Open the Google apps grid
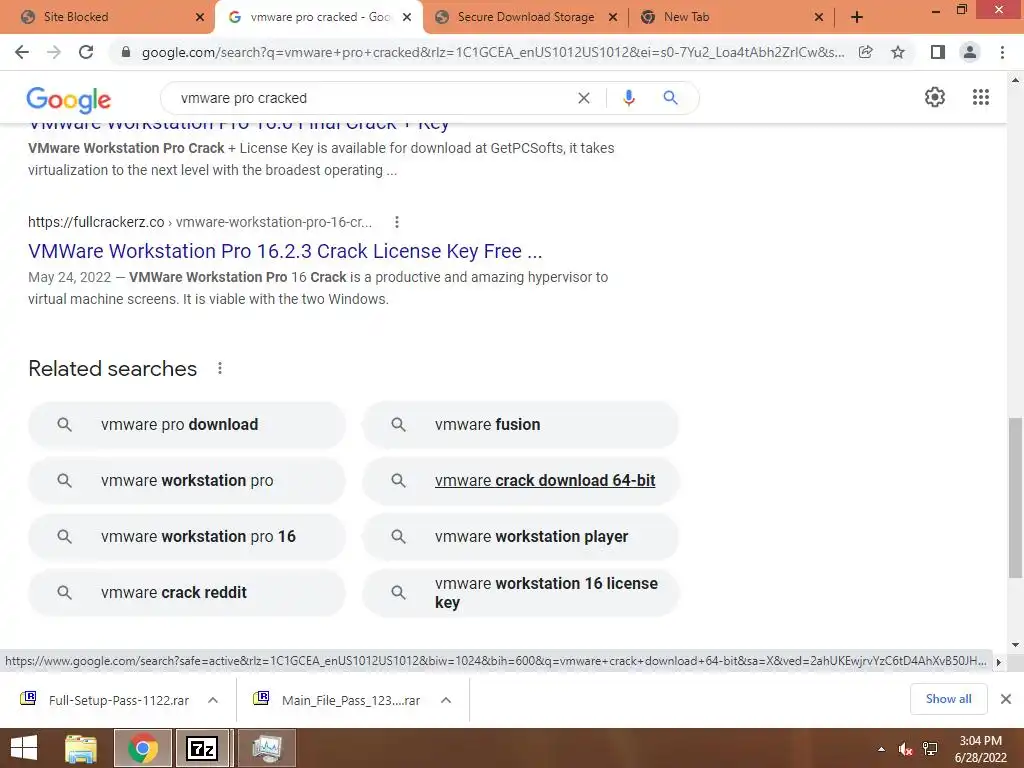 click(981, 97)
